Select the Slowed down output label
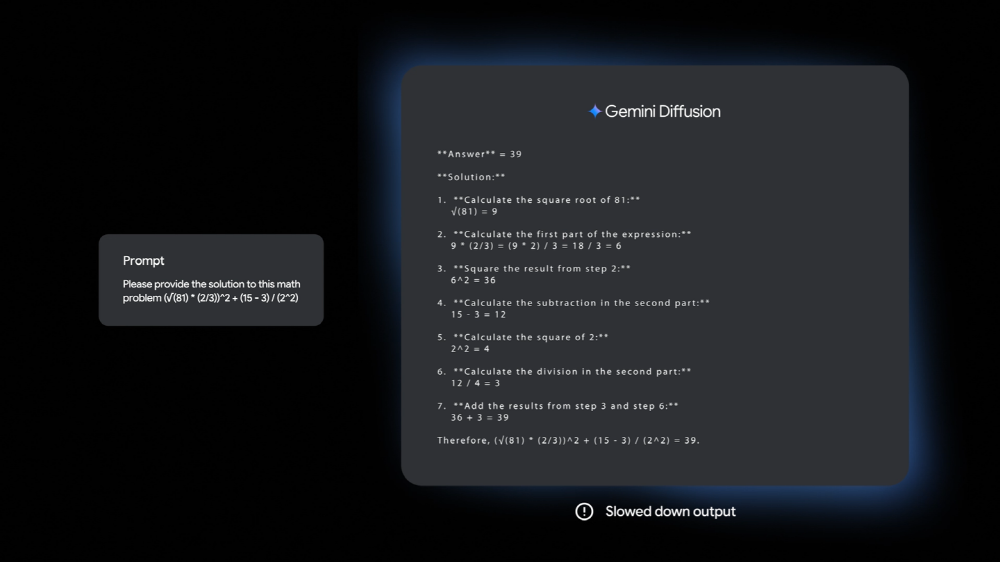 pyautogui.click(x=670, y=512)
